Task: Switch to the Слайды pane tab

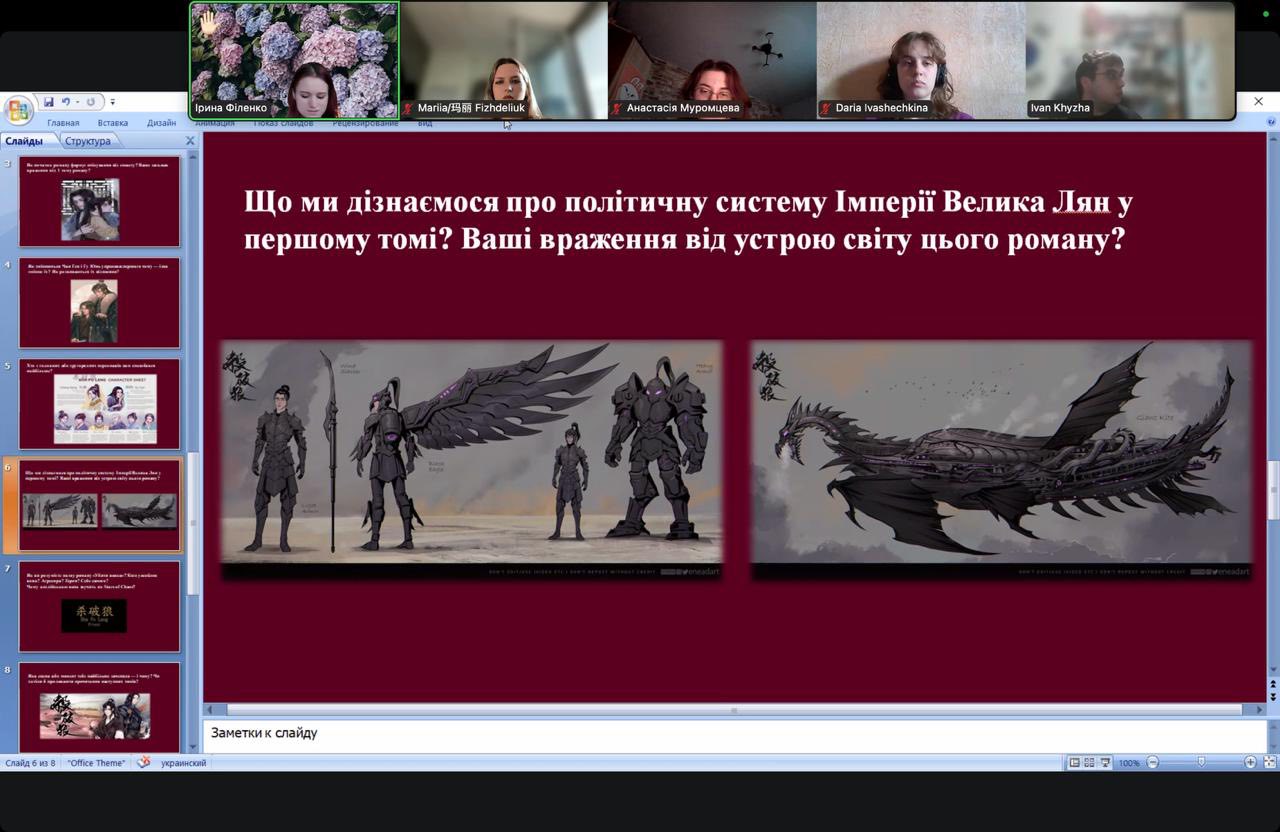Action: click(x=24, y=141)
